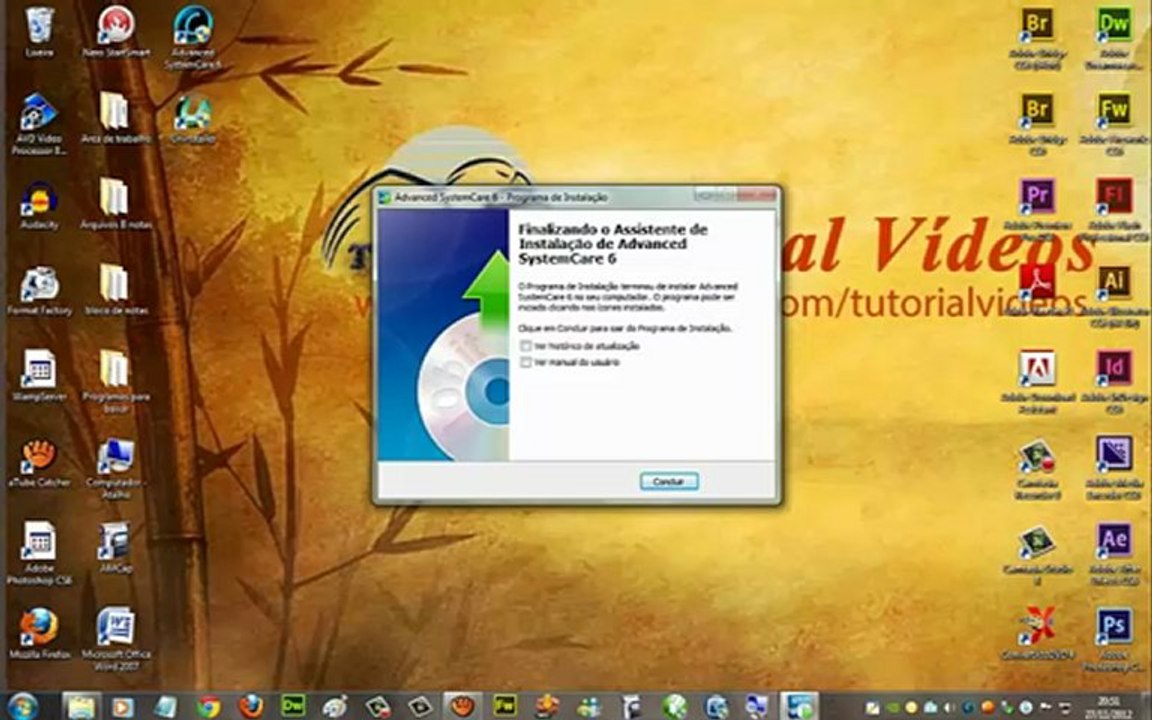Select the AMCap desktop shortcut
Viewport: 1152px width, 720px height.
click(115, 548)
